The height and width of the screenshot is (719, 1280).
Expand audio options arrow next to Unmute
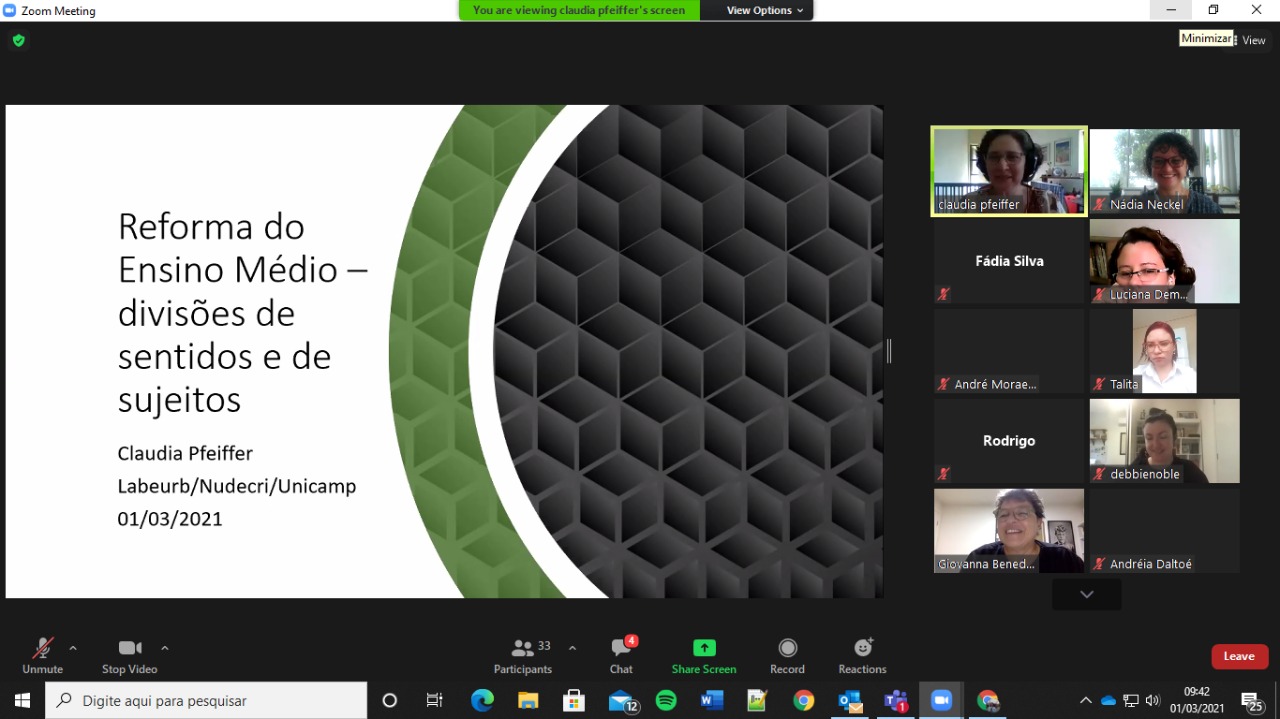pos(73,648)
